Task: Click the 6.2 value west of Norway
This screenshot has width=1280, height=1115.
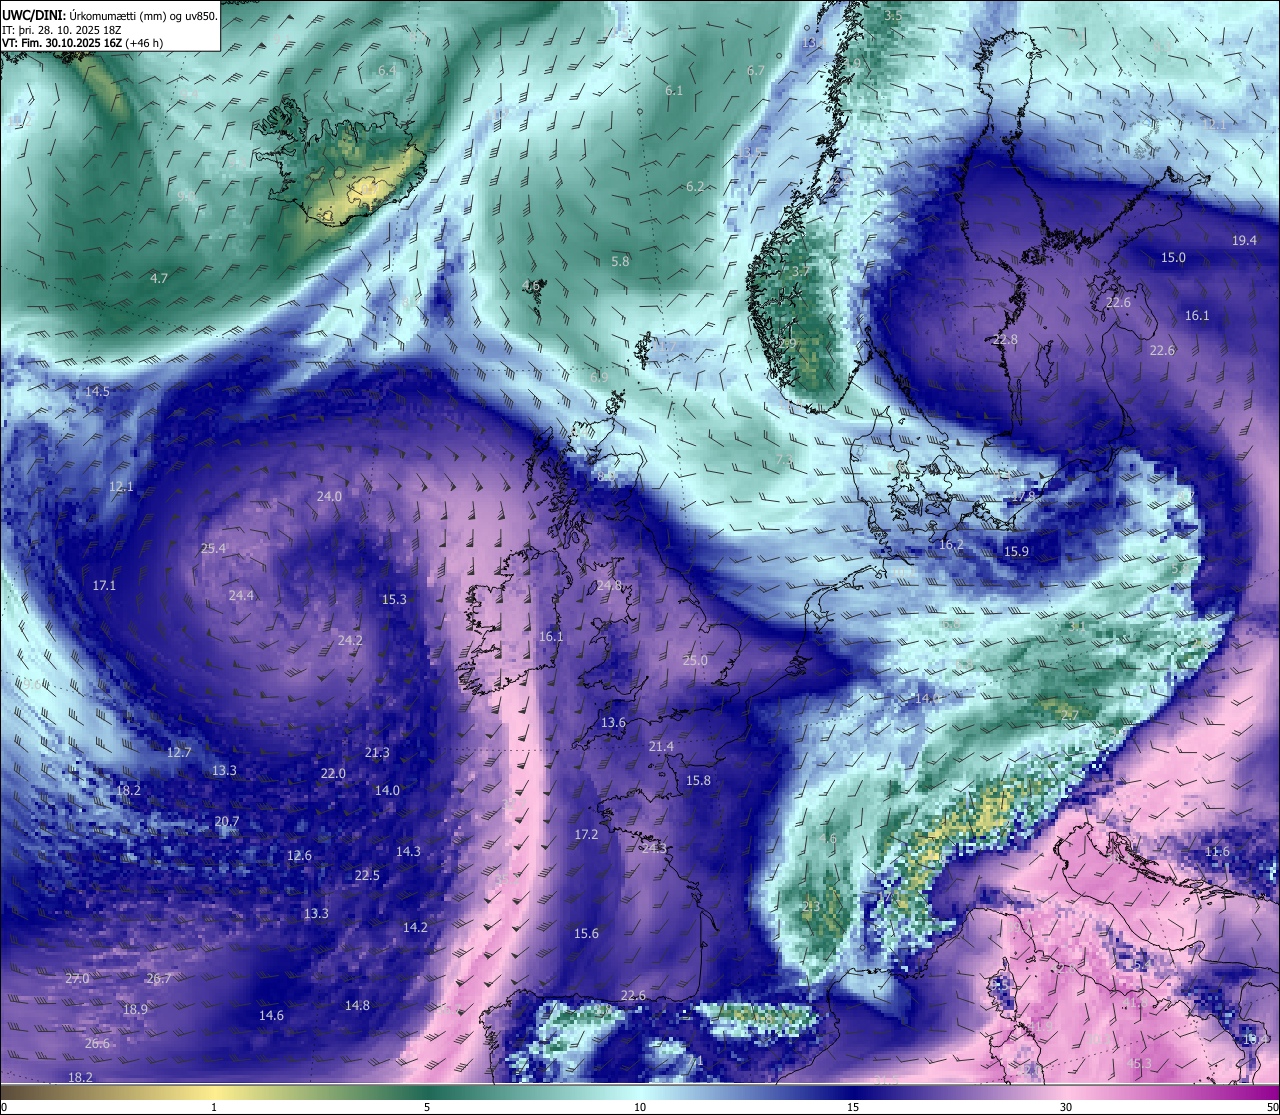Action: [x=695, y=187]
